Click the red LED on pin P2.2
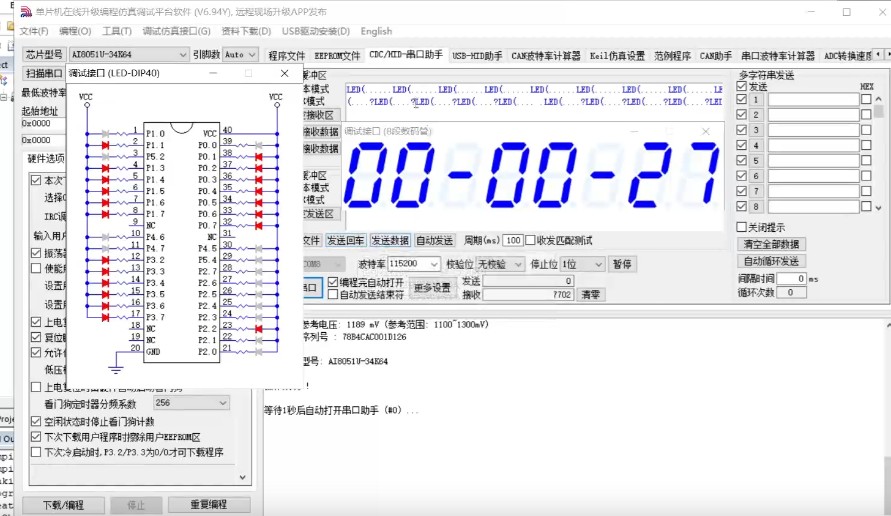Image resolution: width=891 pixels, height=516 pixels. click(x=259, y=328)
